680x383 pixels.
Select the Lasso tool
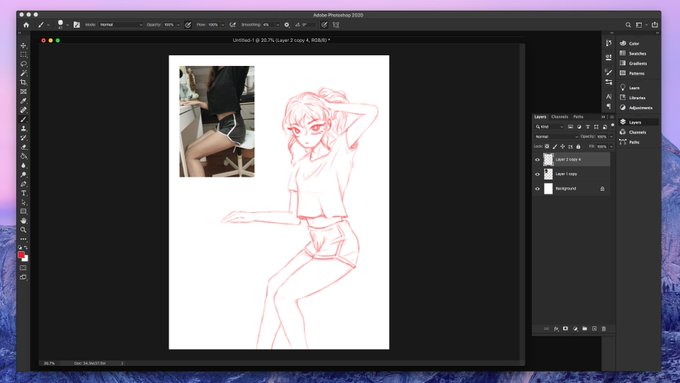tap(23, 64)
